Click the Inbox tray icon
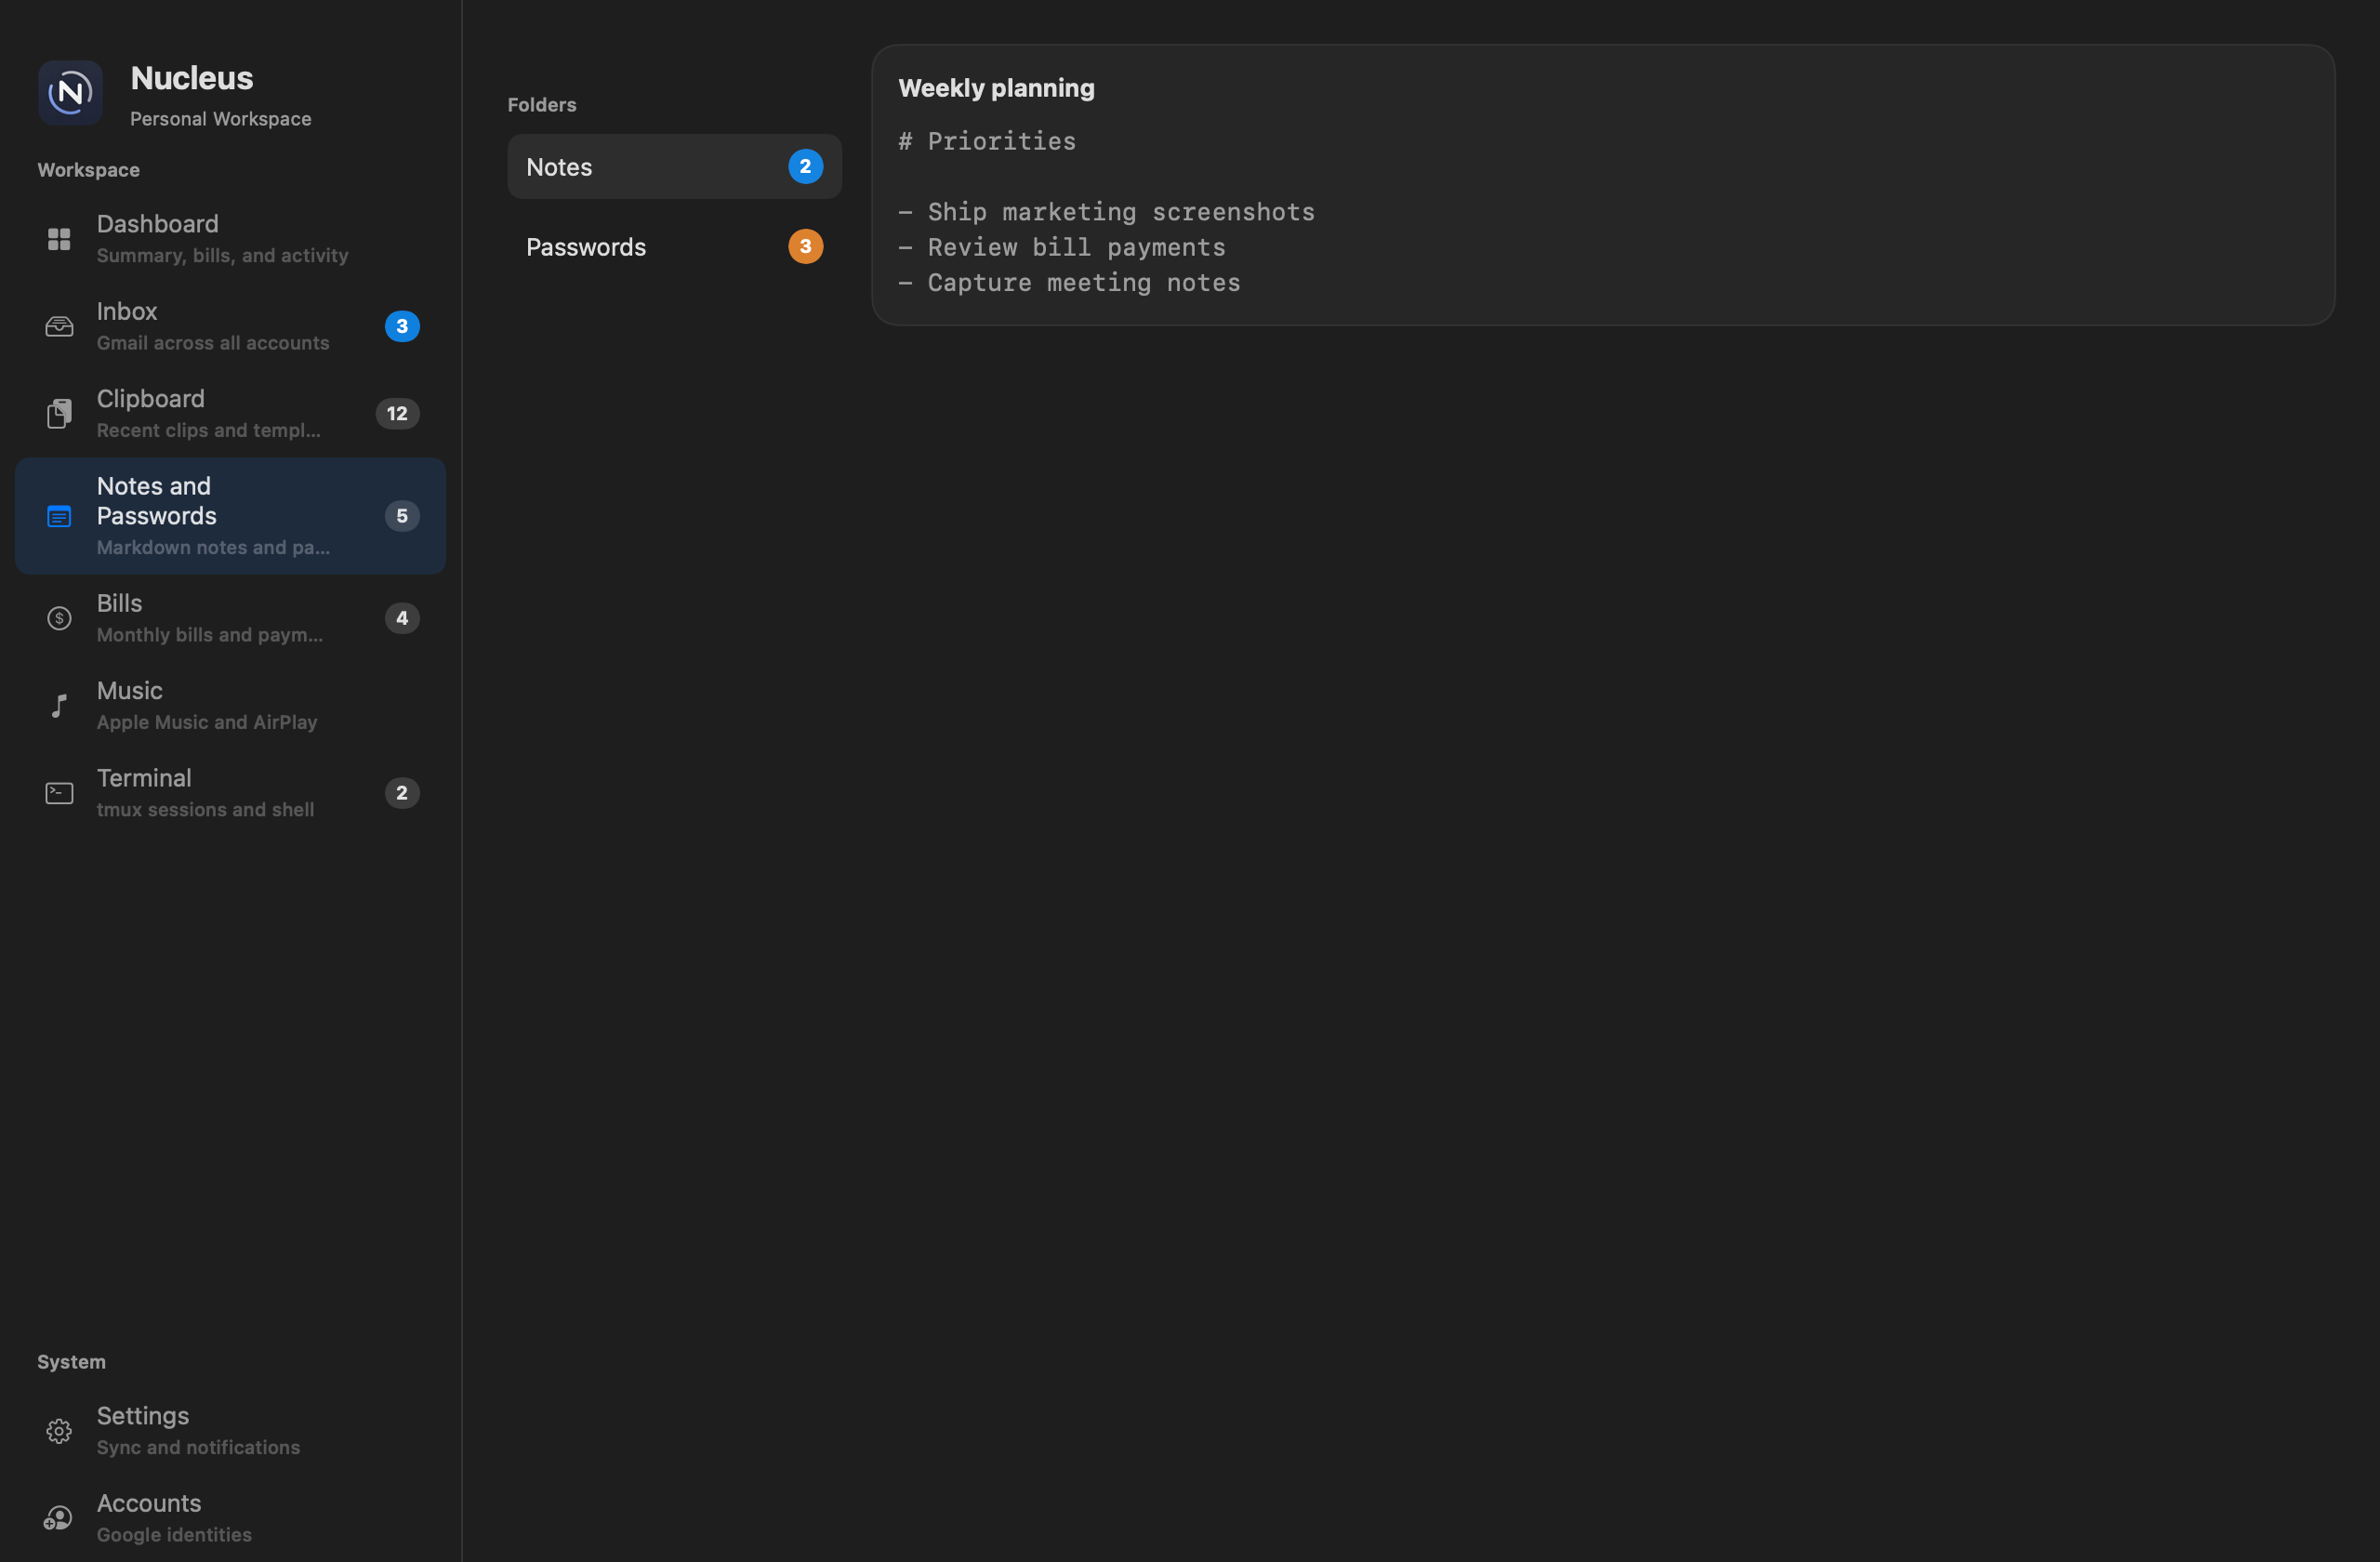The width and height of the screenshot is (2380, 1562). coord(59,326)
